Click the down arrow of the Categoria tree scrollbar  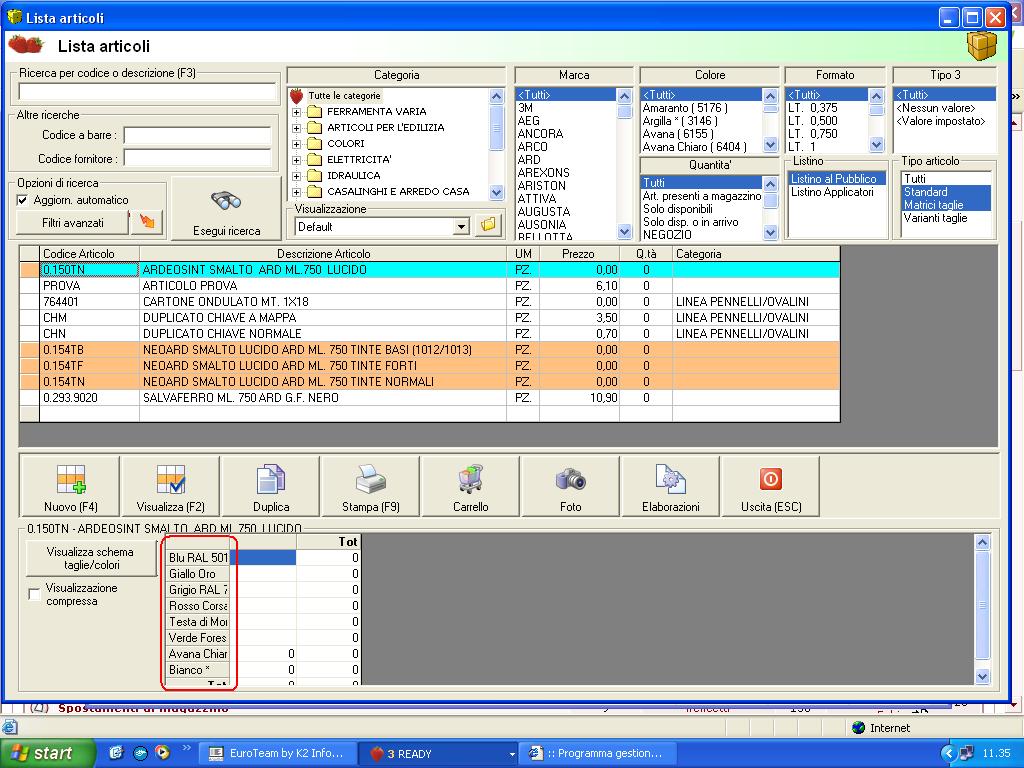496,193
